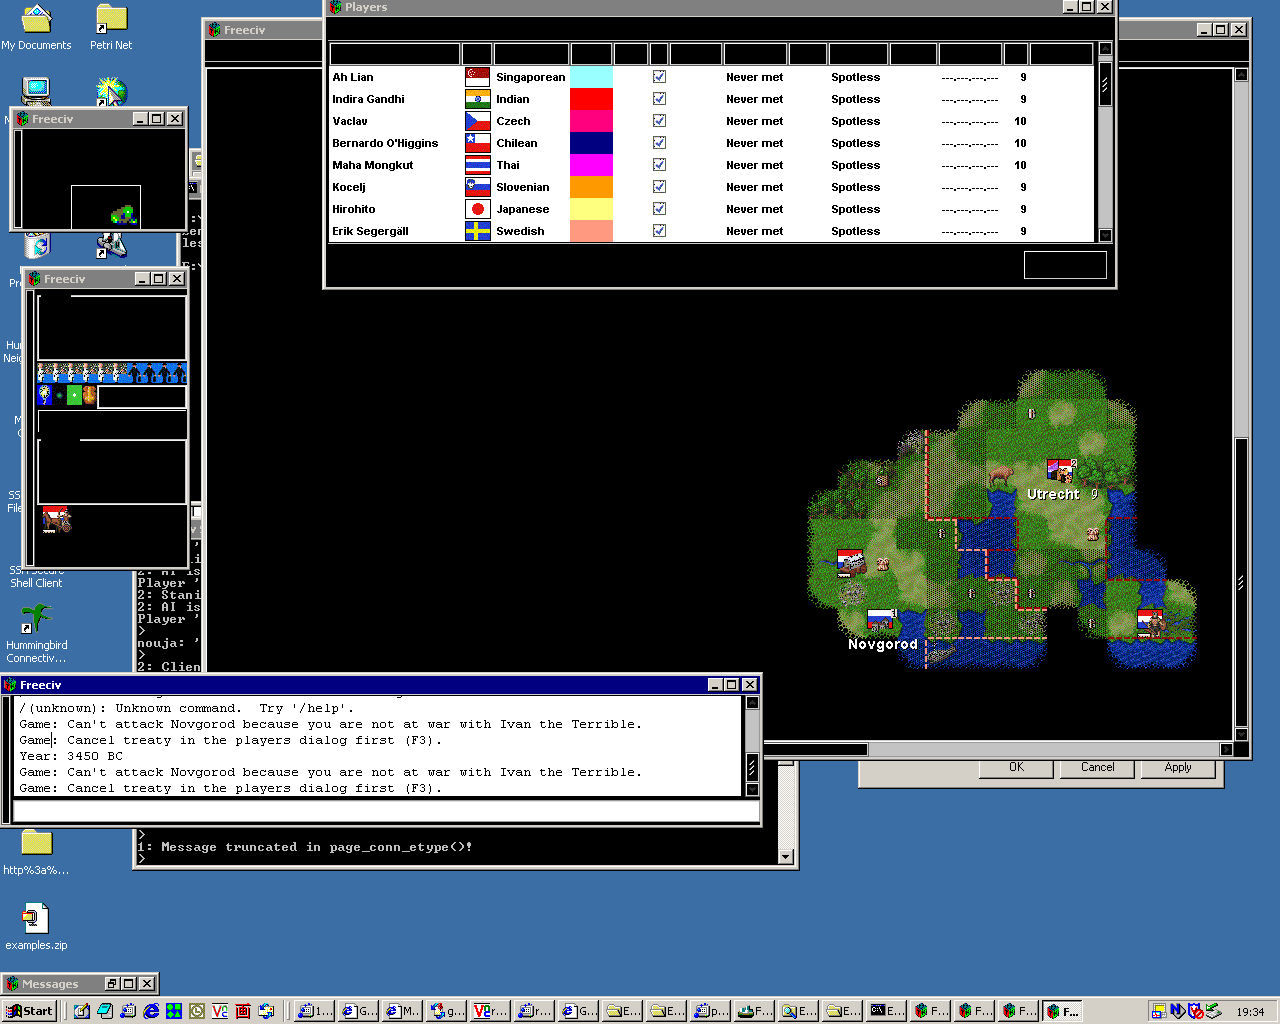
Task: Click the lightbulb research indicator icon
Action: tap(45, 396)
